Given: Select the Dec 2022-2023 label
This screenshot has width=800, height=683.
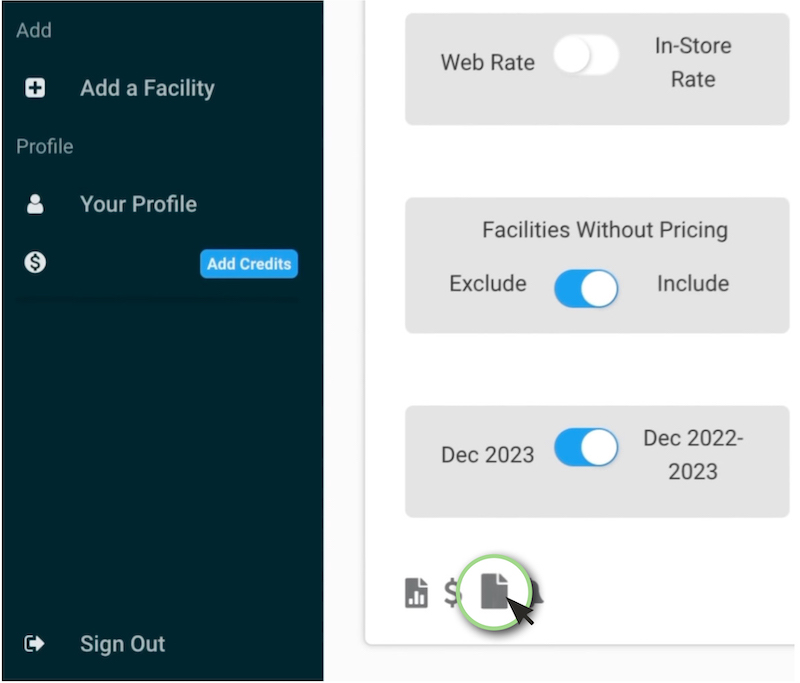Looking at the screenshot, I should (x=693, y=454).
